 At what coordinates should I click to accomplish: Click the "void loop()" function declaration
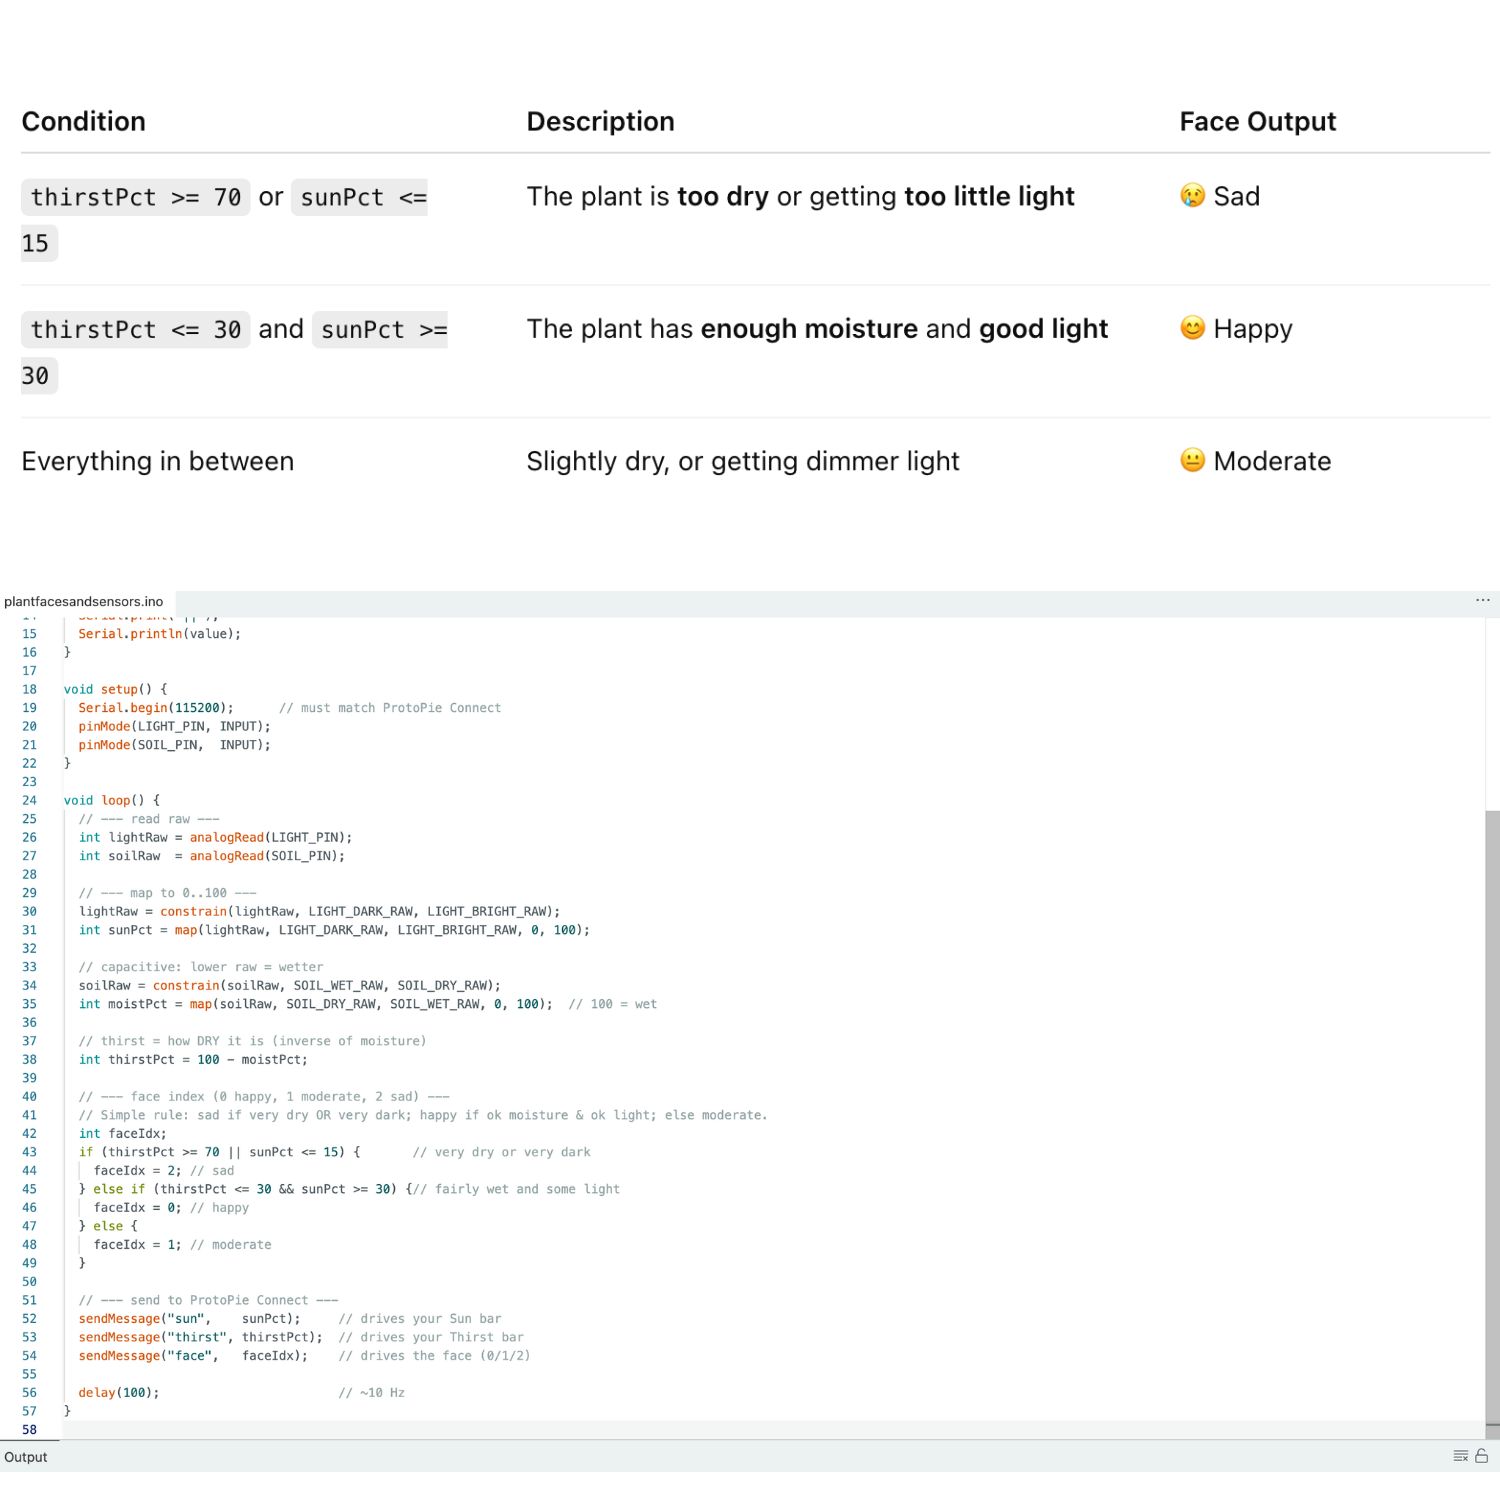[x=111, y=800]
